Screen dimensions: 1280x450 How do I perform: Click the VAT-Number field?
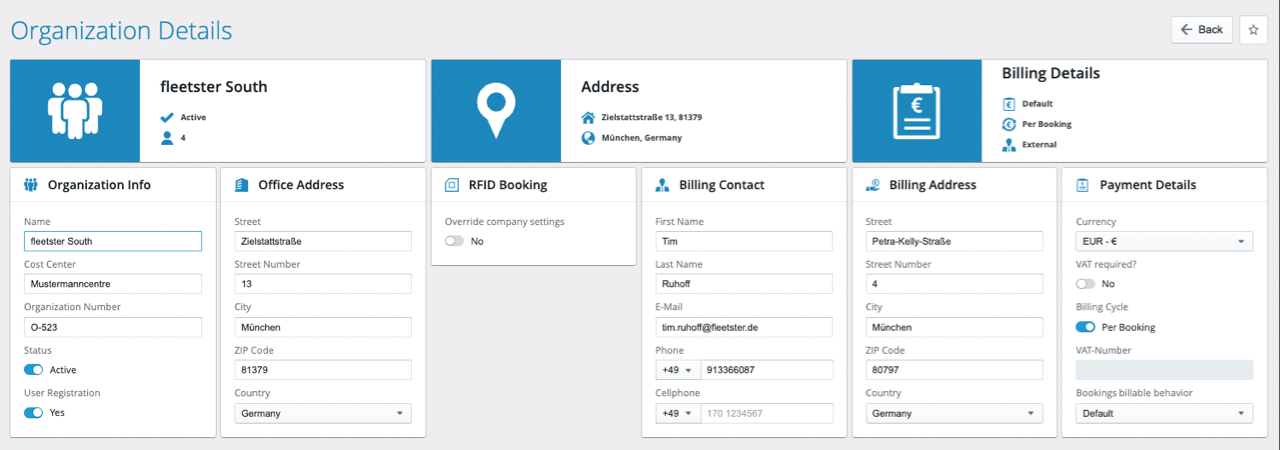(x=1164, y=370)
